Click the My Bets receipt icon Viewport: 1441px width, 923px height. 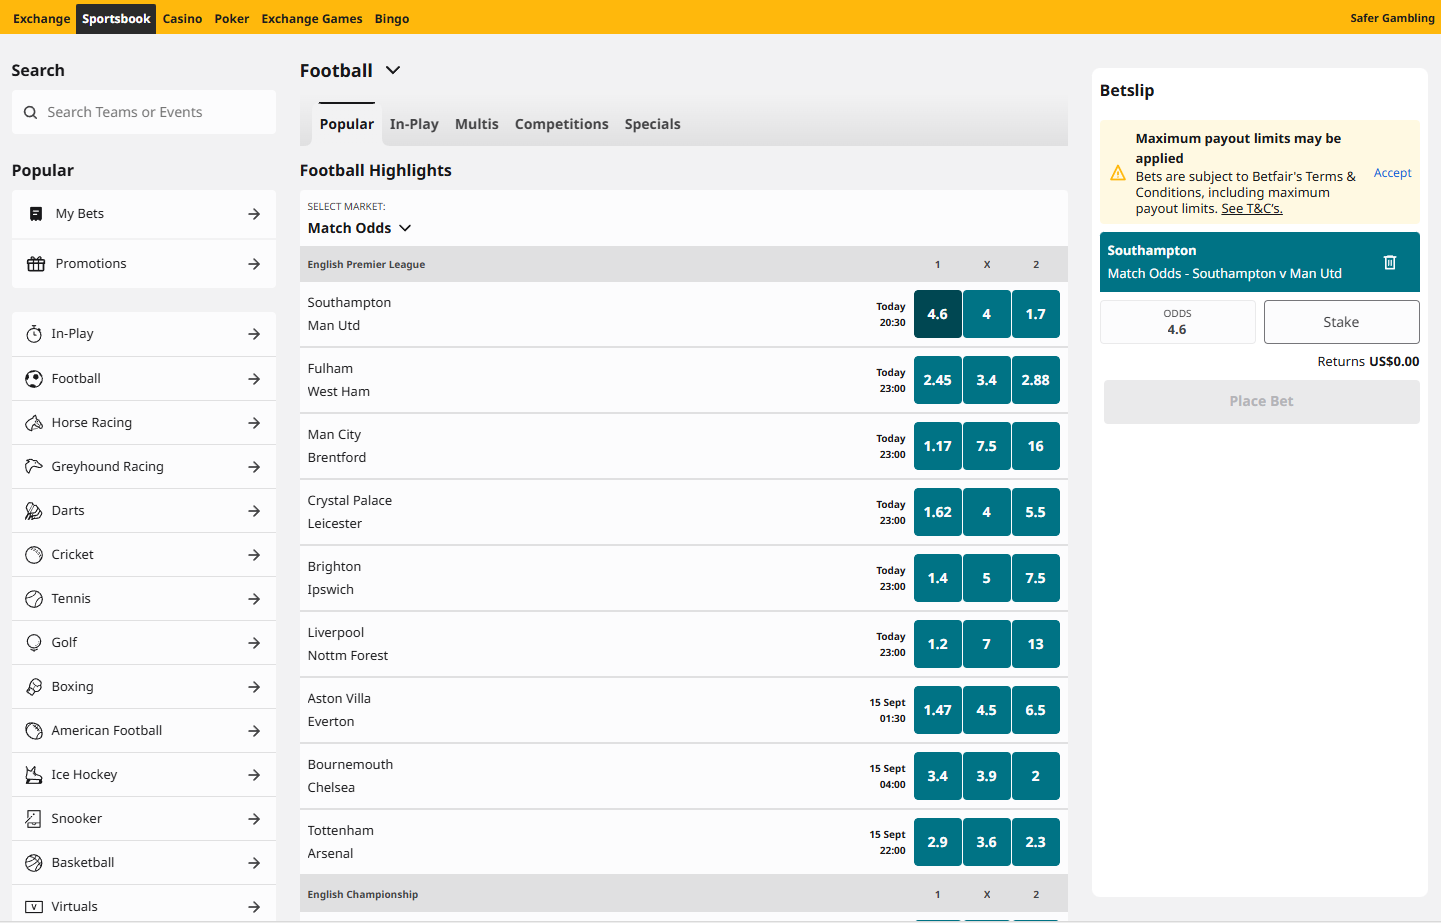click(36, 214)
